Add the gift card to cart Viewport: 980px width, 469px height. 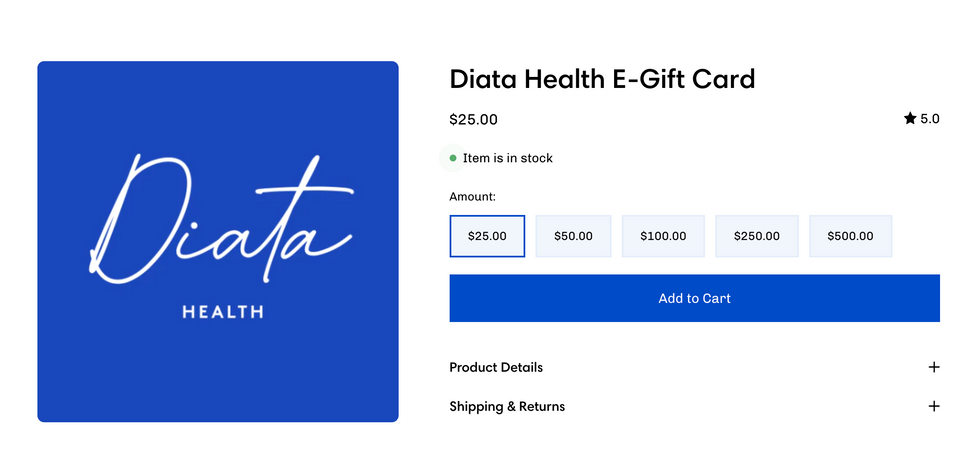[694, 298]
